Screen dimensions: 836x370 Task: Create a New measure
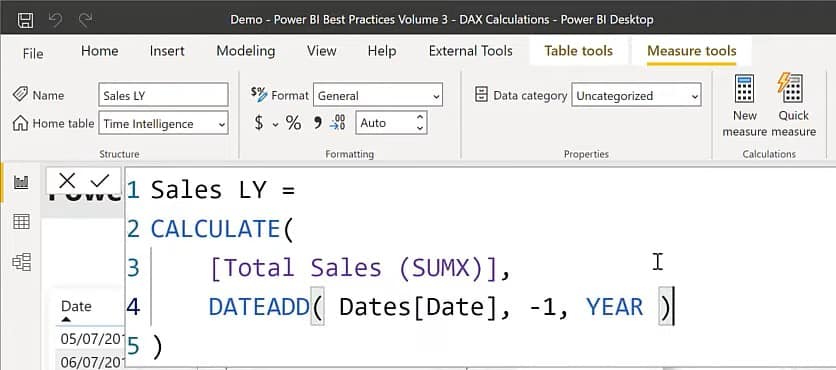(x=744, y=106)
